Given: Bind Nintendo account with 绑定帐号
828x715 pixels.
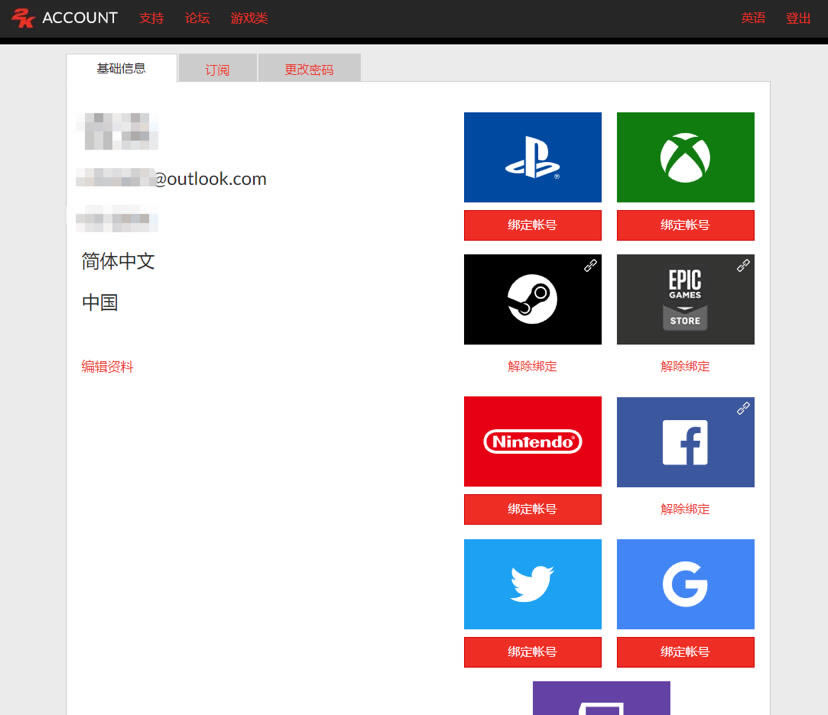Looking at the screenshot, I should [x=532, y=509].
